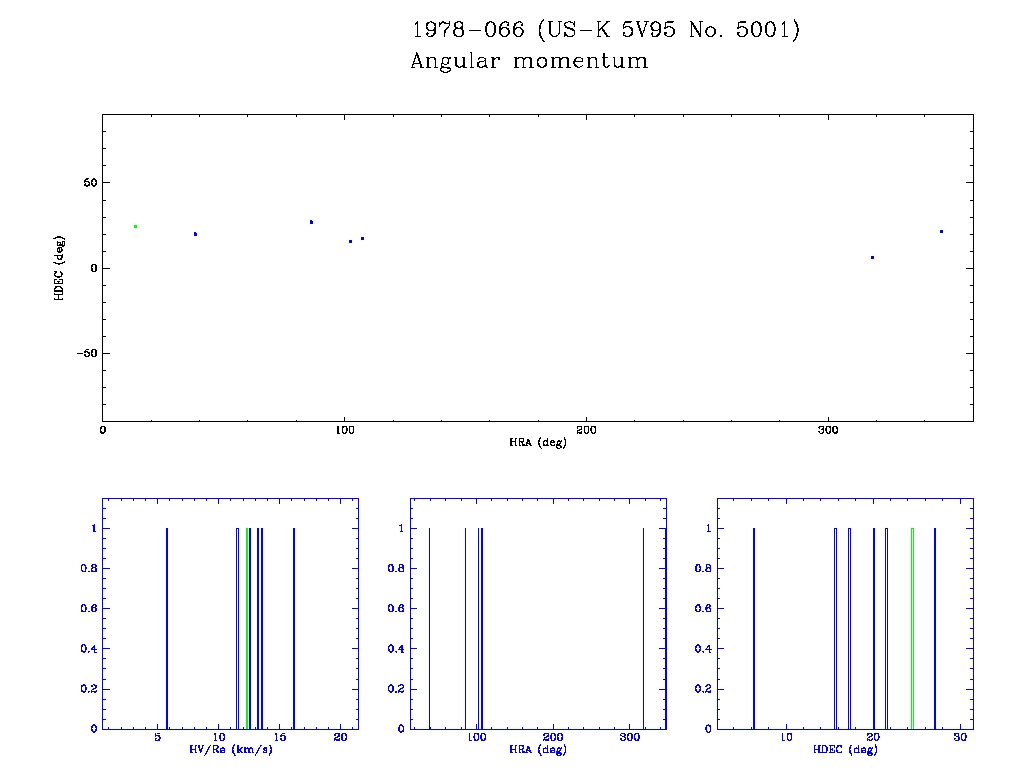Click the leftmost bar in HV/Re histogram

[166, 628]
